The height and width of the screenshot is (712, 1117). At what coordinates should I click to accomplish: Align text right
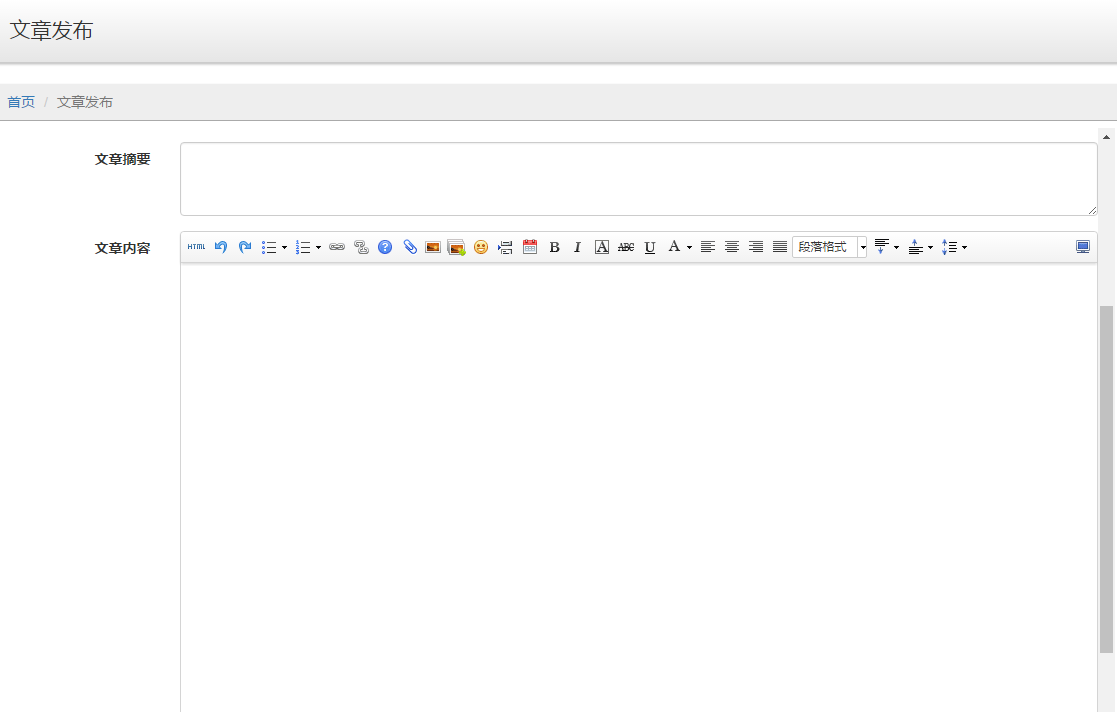[756, 247]
